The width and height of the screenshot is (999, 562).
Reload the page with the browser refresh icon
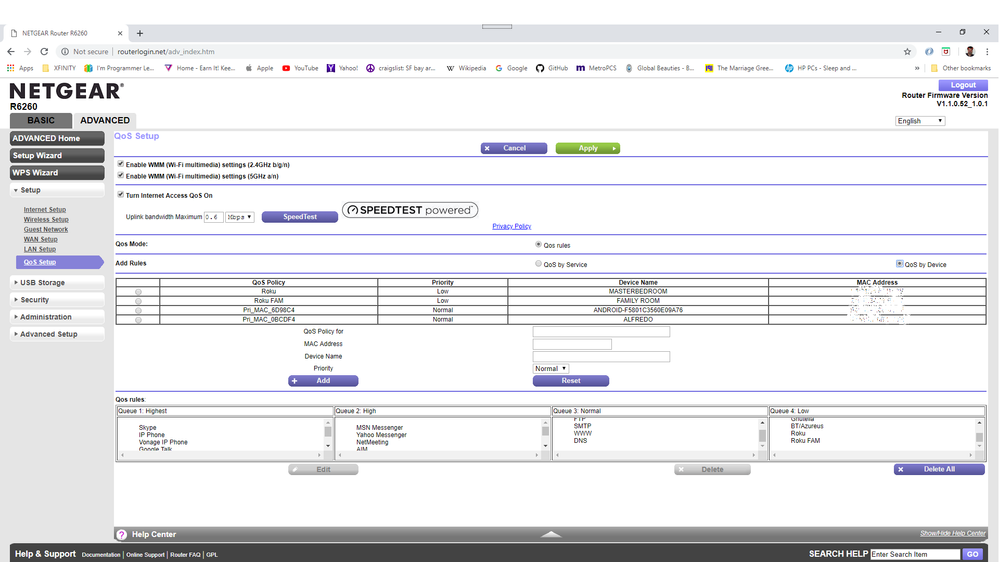coord(44,51)
